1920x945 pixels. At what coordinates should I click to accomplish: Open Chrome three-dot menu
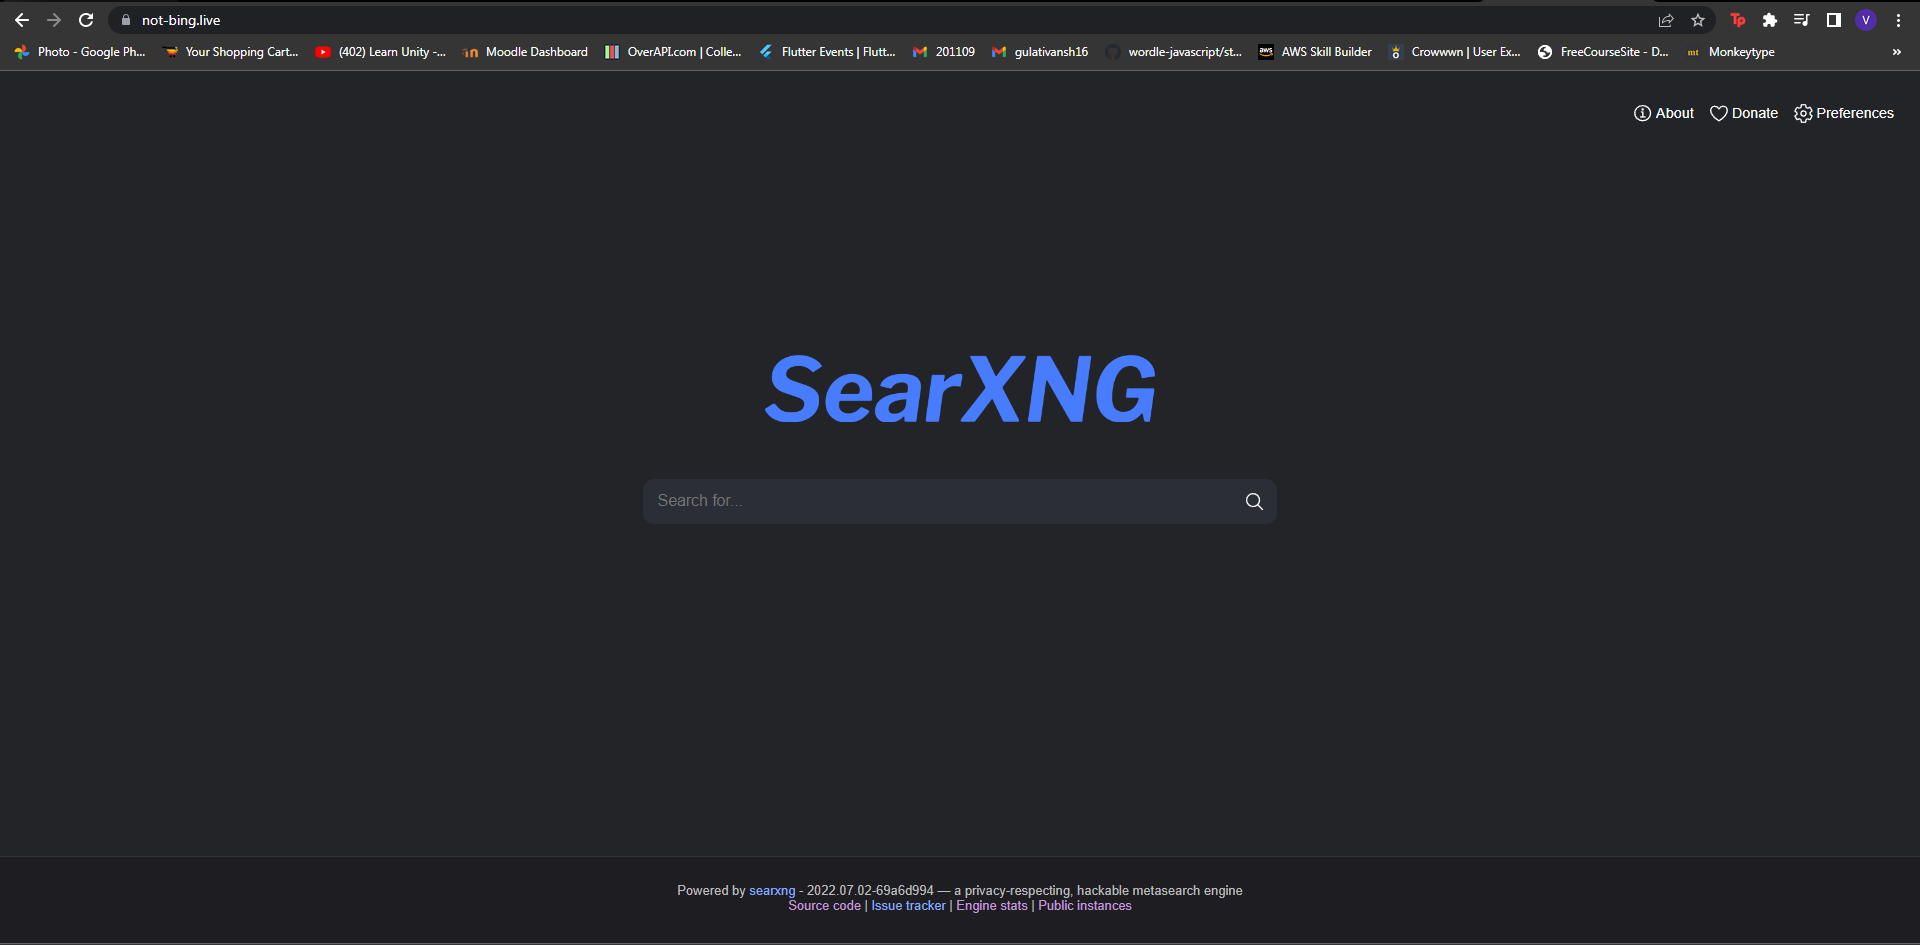1898,20
